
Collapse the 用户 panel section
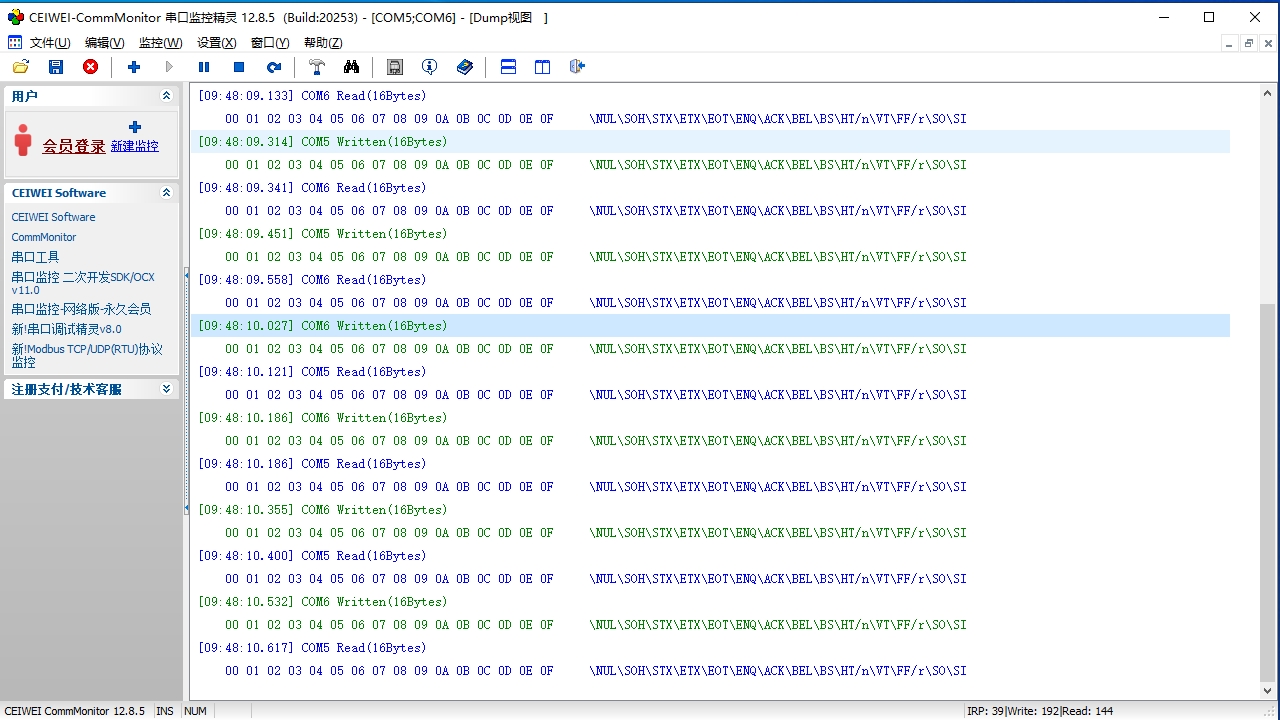click(x=166, y=96)
